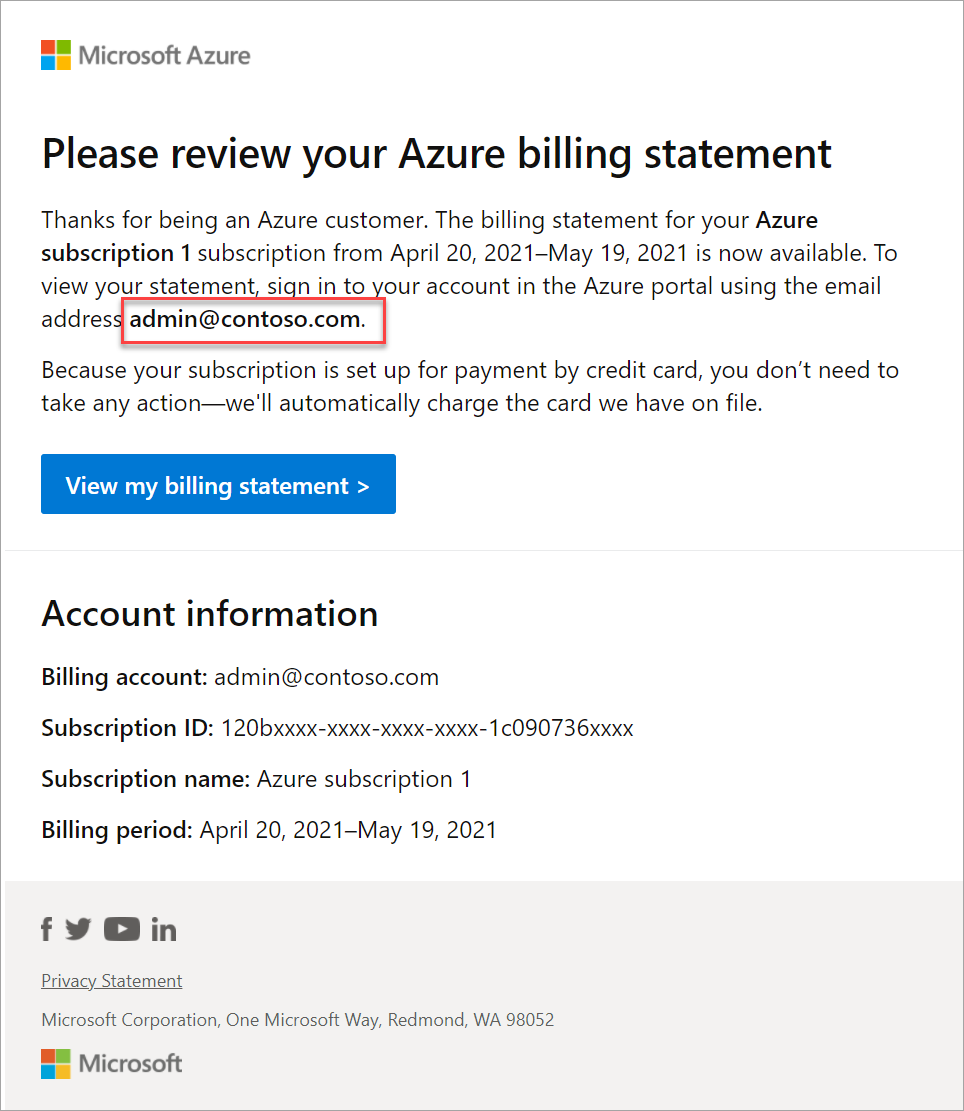
Task: Click the Twitter bird icon
Action: (78, 929)
